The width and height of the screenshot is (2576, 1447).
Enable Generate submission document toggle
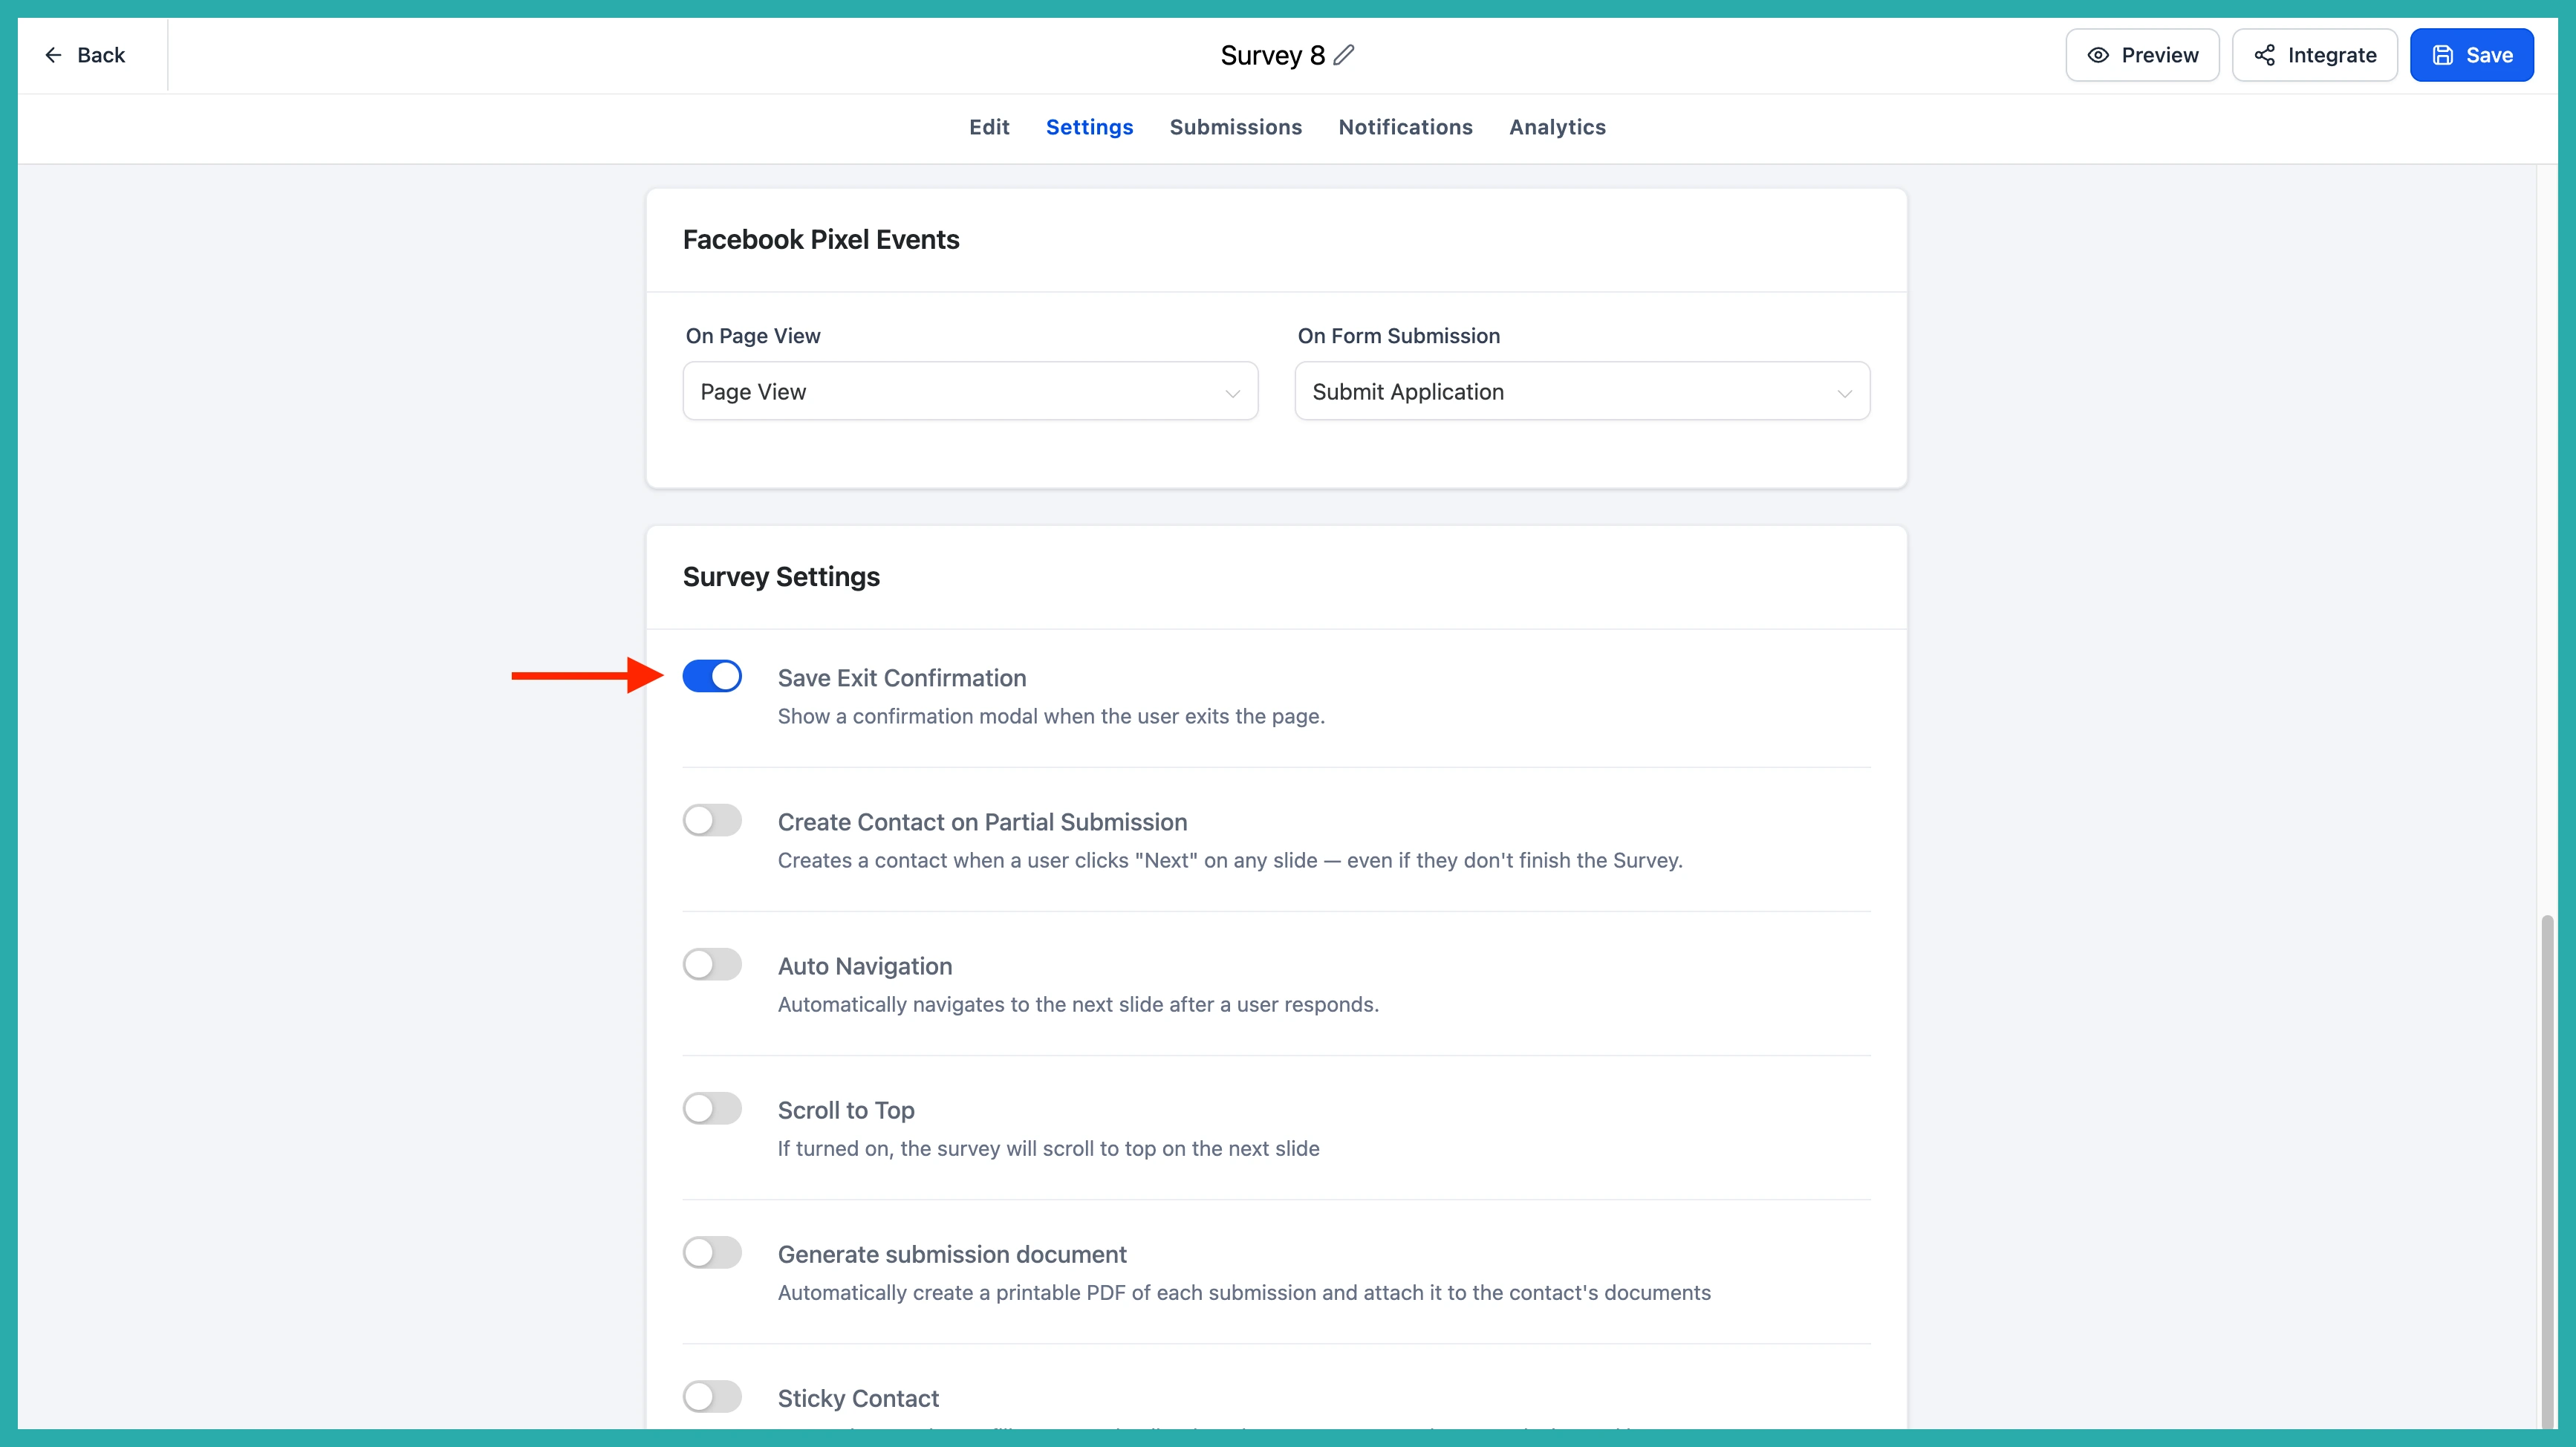click(x=712, y=1252)
